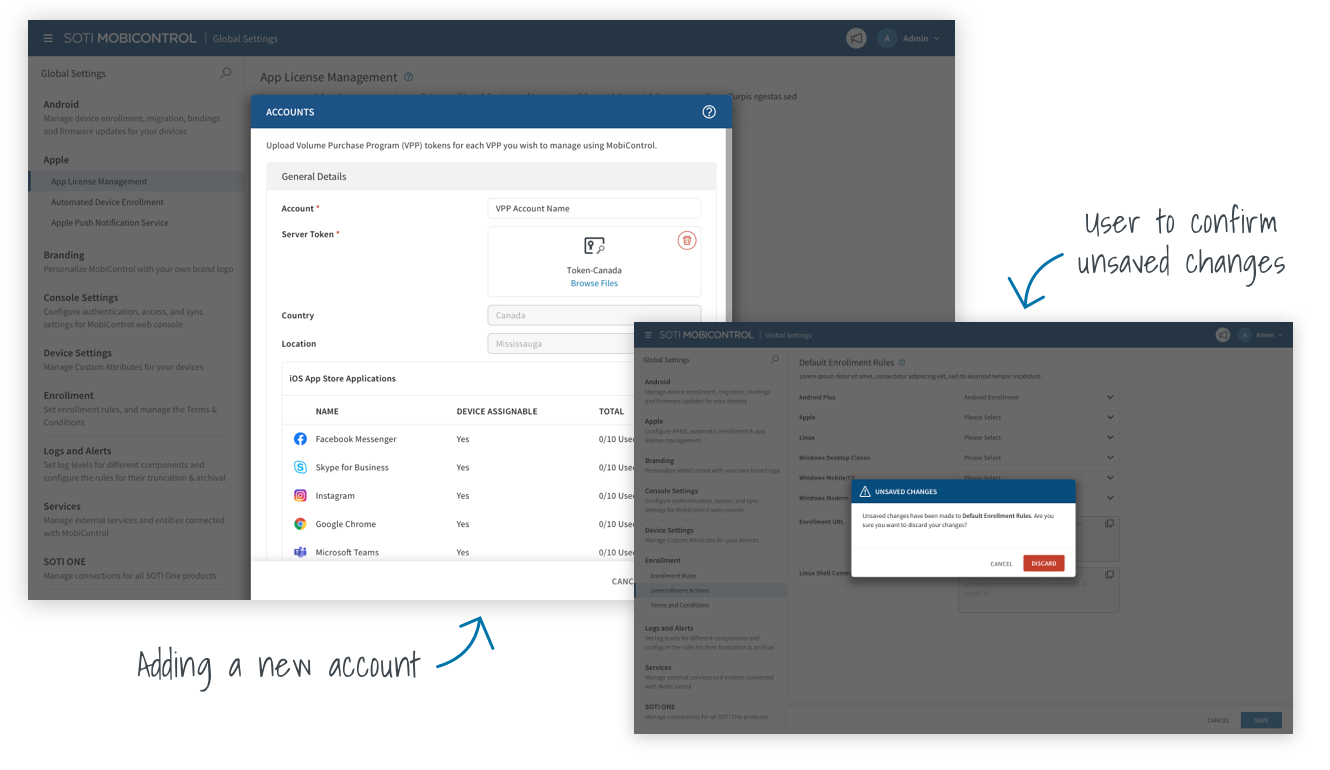Open the search magnifier in Global Settings sidebar

(x=226, y=73)
